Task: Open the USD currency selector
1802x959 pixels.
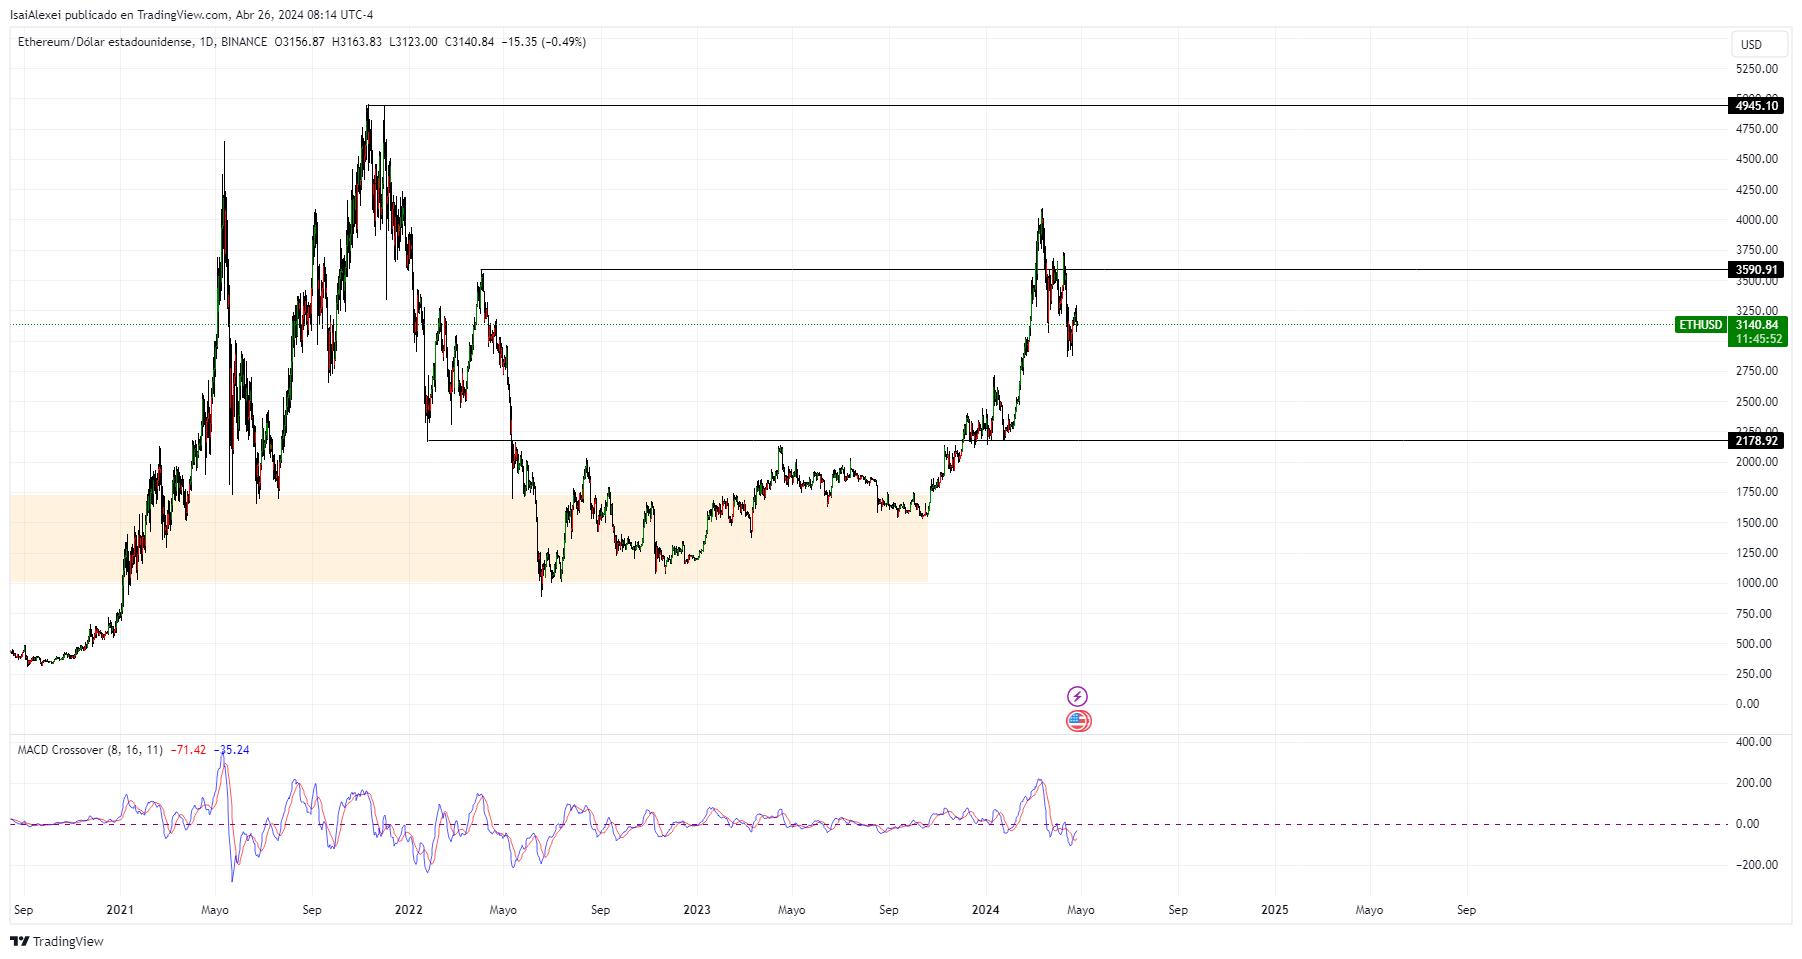Action: coord(1759,44)
